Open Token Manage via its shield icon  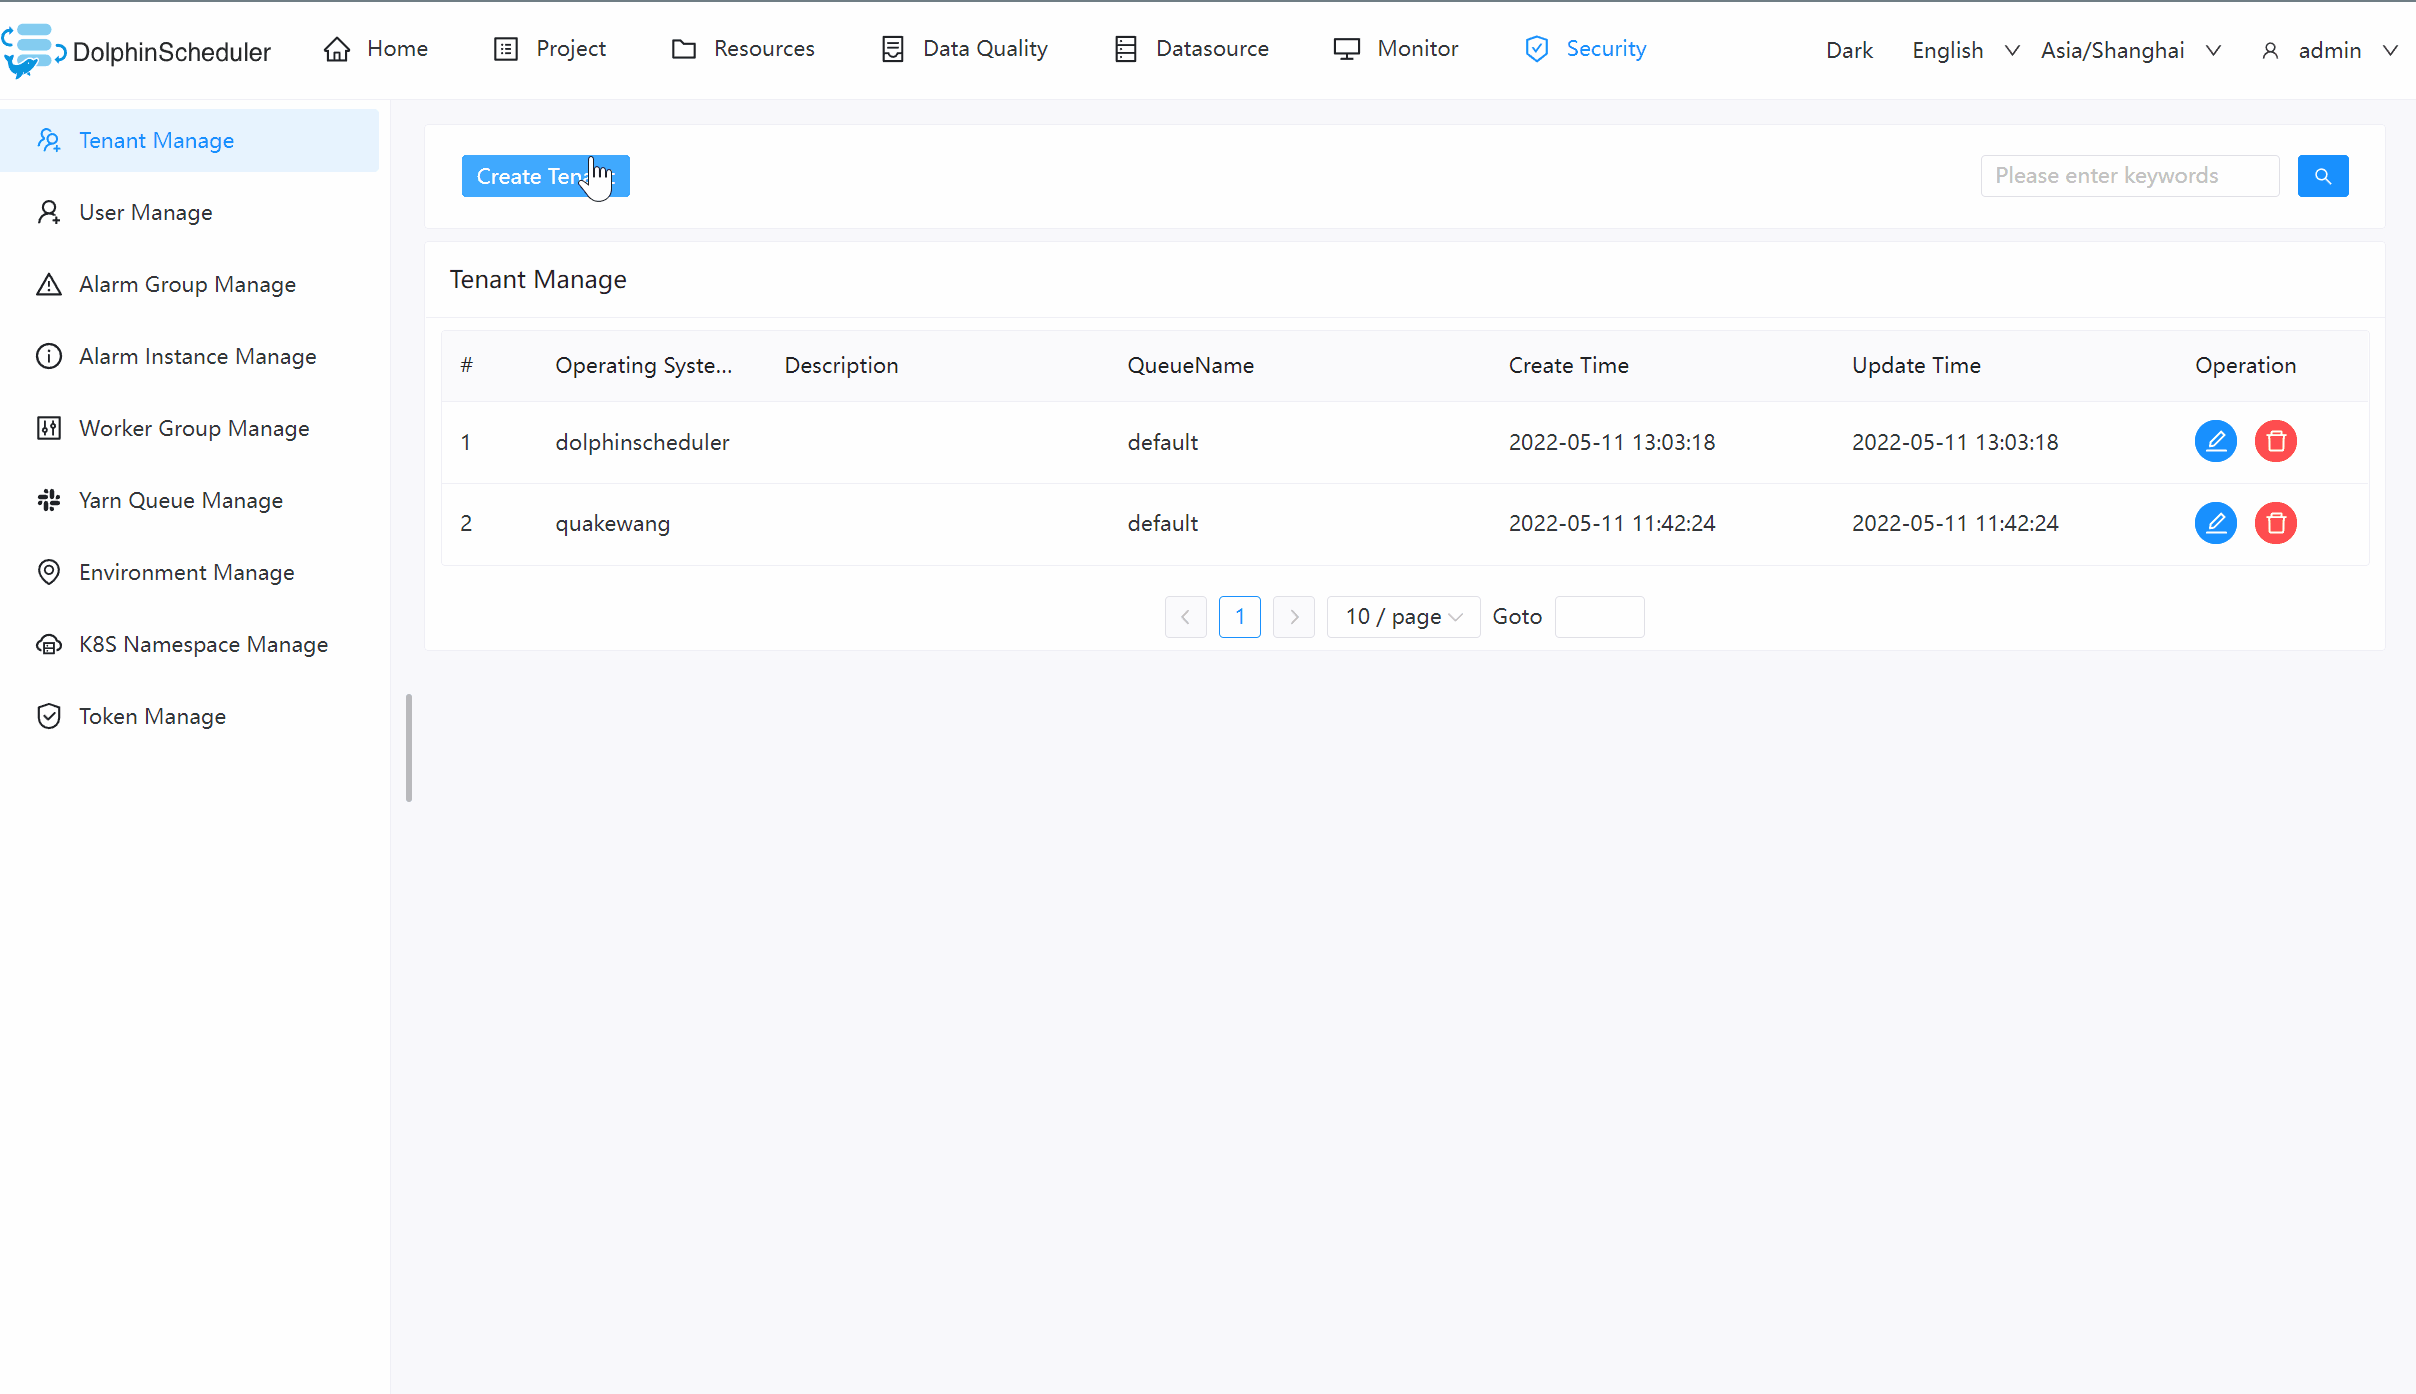[x=49, y=716]
